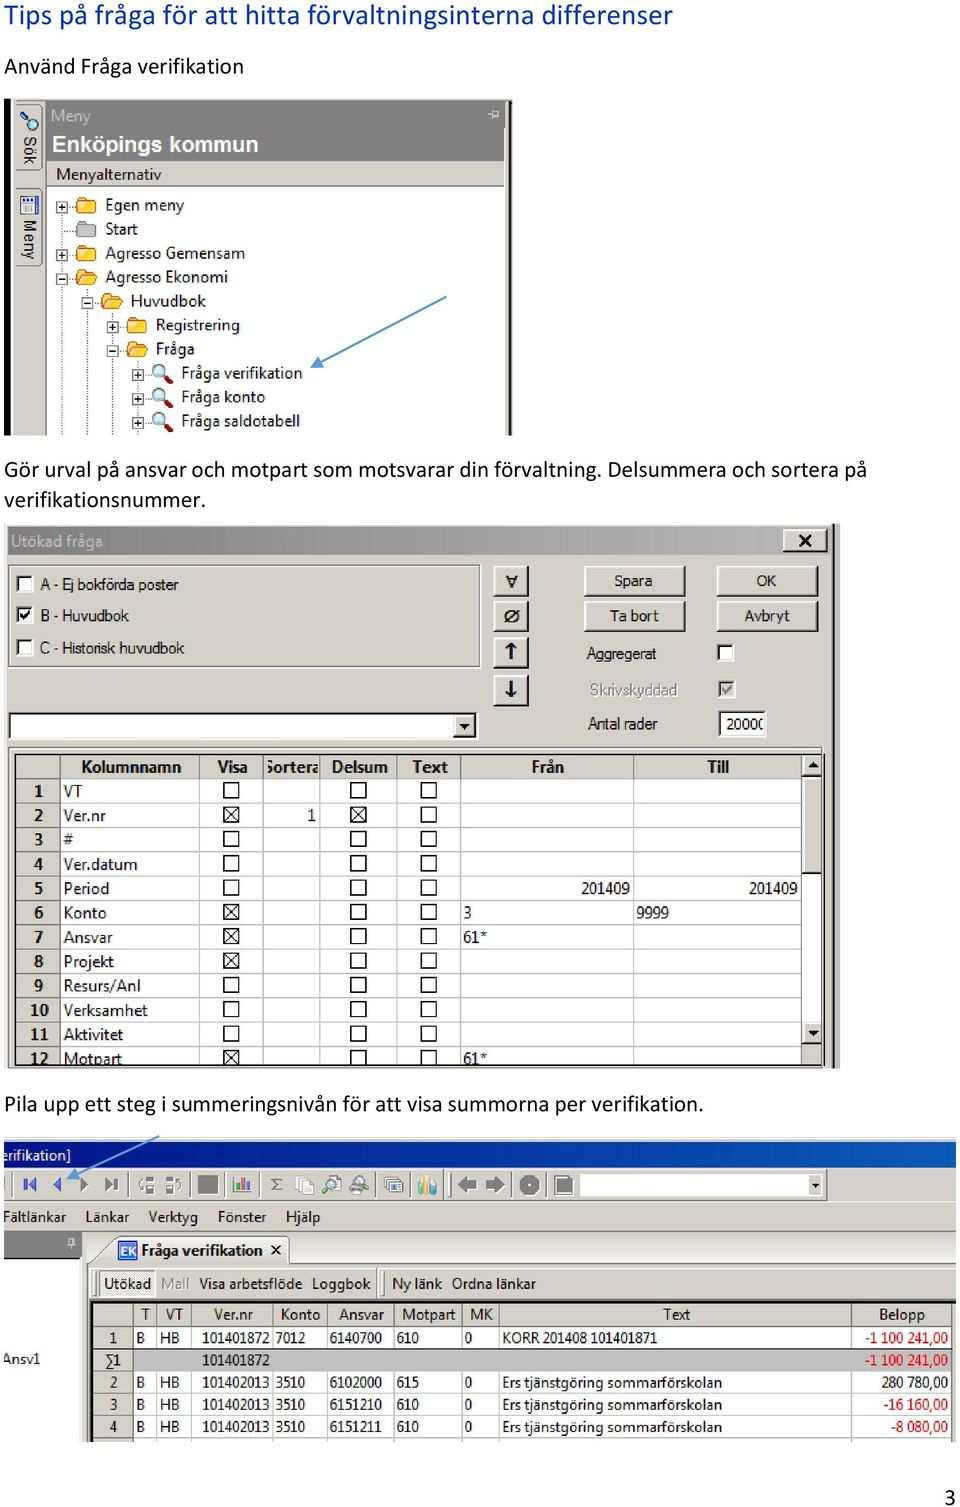Expand the Egen meny tree node
Screen dimensions: 960x1507
tap(62, 207)
